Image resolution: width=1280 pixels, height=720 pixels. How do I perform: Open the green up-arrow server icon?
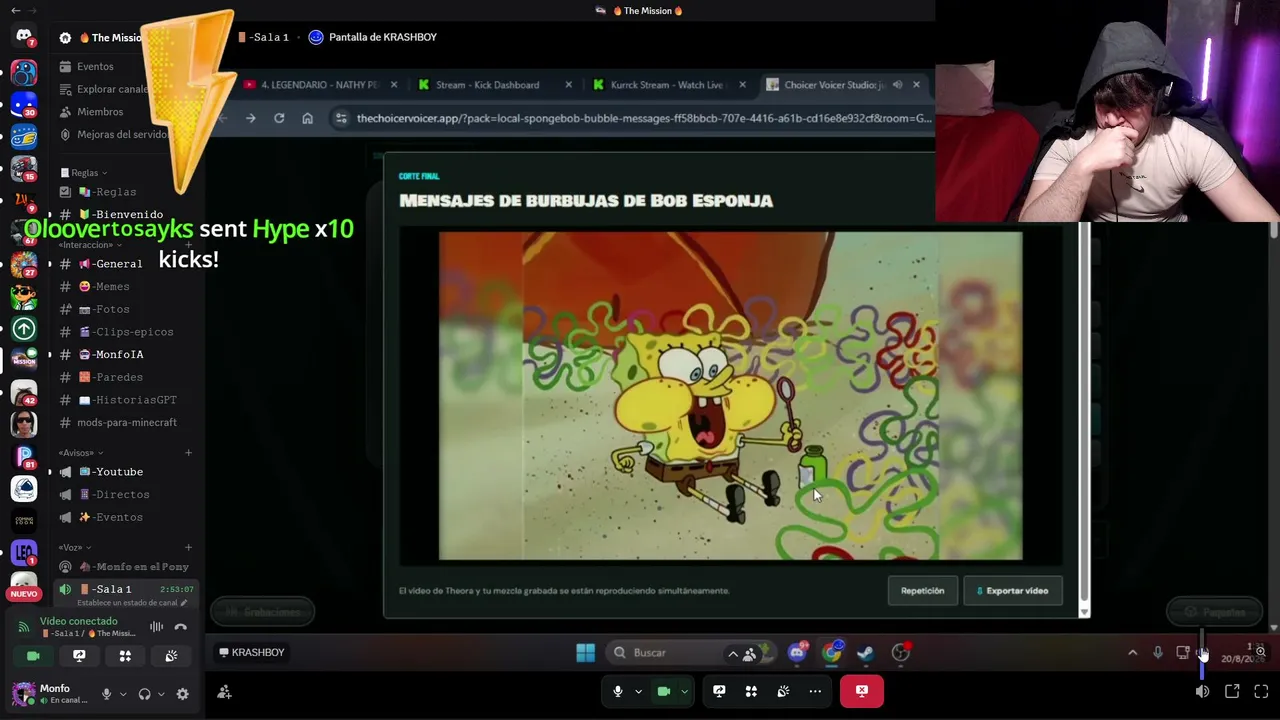24,328
